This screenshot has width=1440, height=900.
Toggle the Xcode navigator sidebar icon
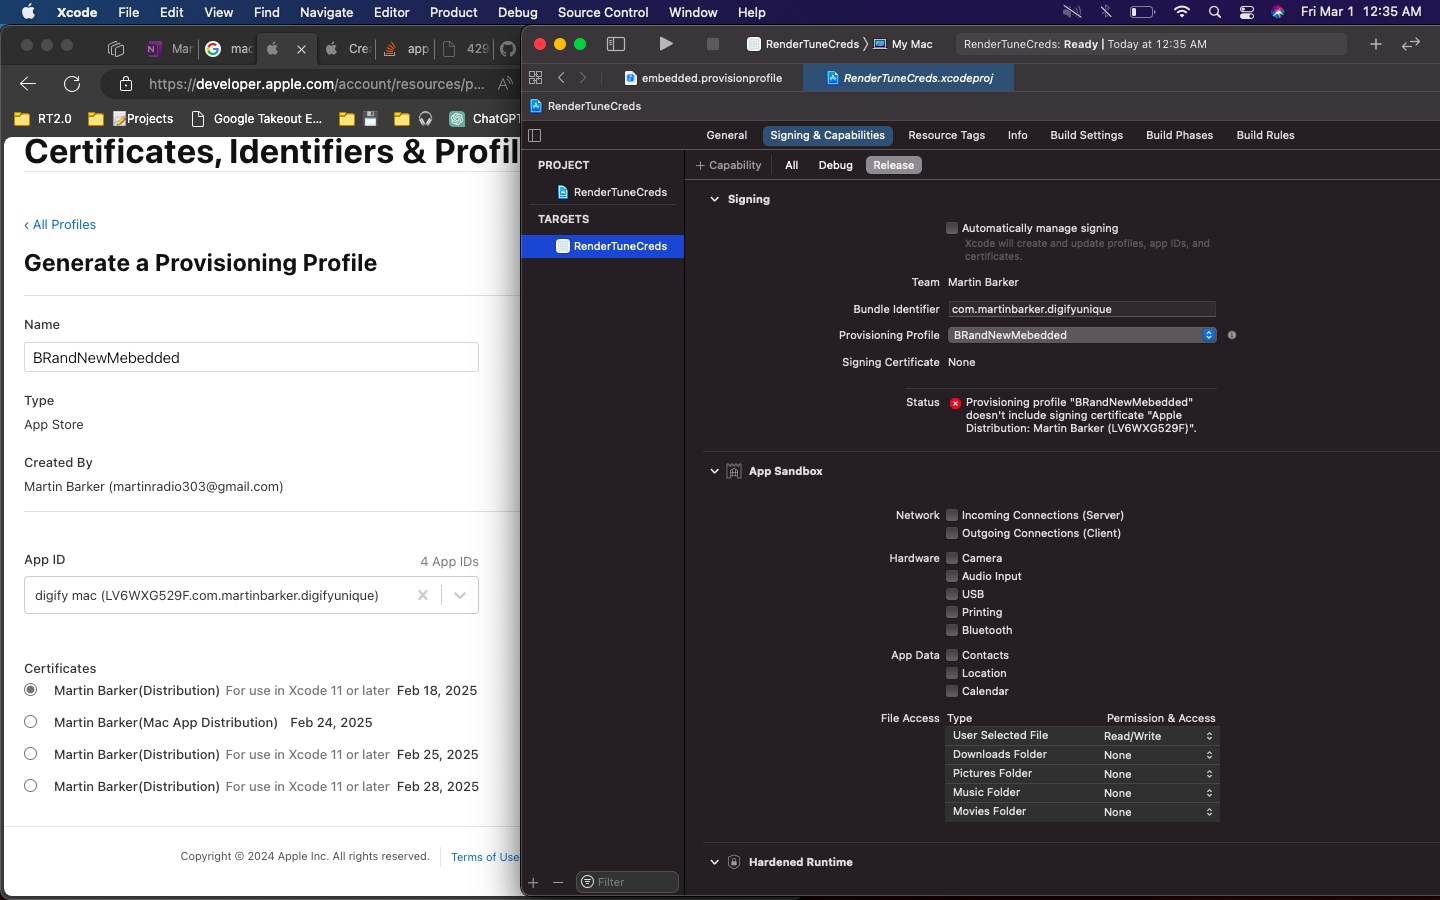pyautogui.click(x=616, y=44)
